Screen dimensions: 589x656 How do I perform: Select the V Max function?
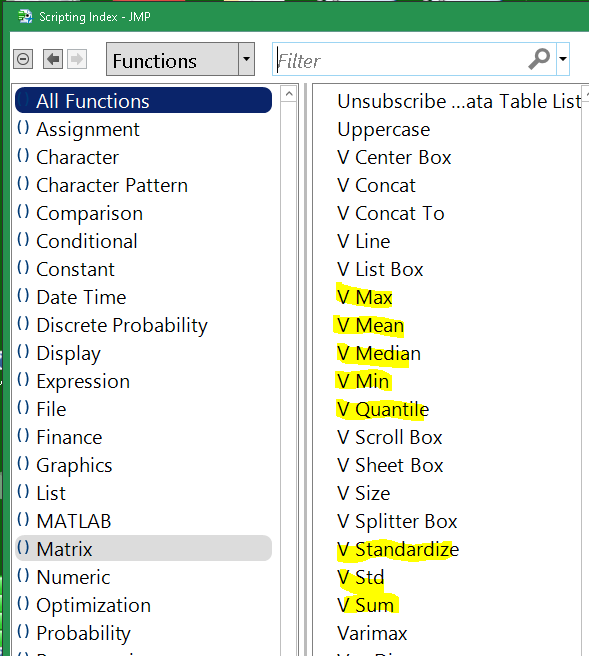[x=365, y=297]
